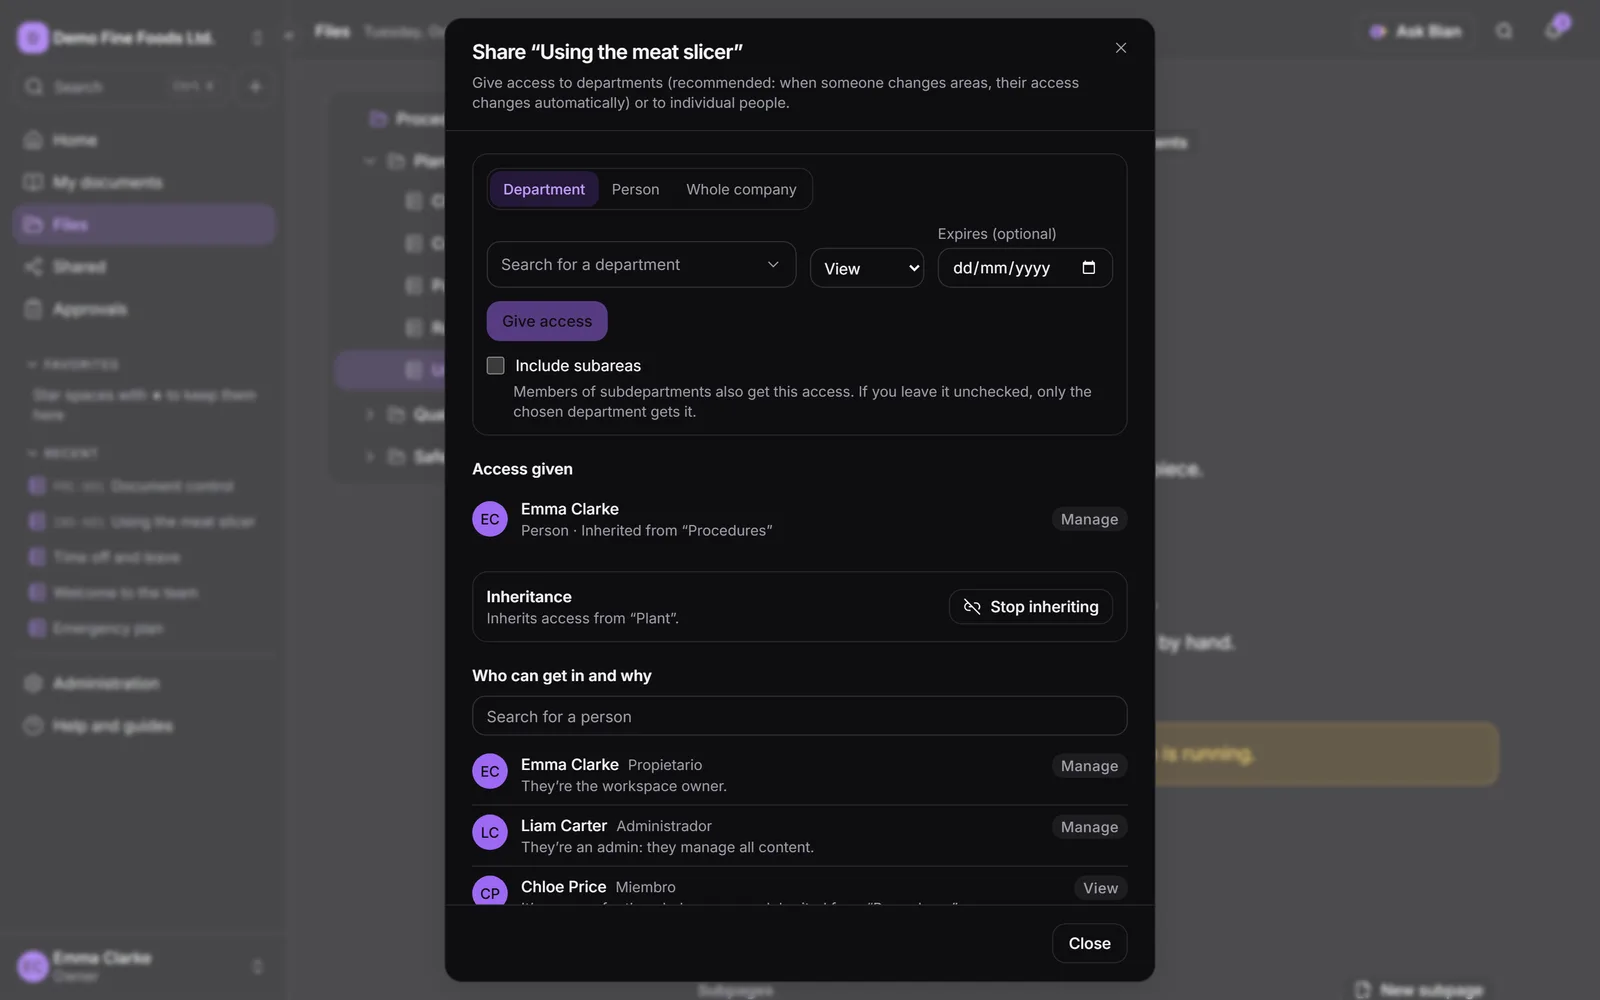The height and width of the screenshot is (1000, 1600).
Task: Open Home in the background sidebar
Action: tap(144, 140)
